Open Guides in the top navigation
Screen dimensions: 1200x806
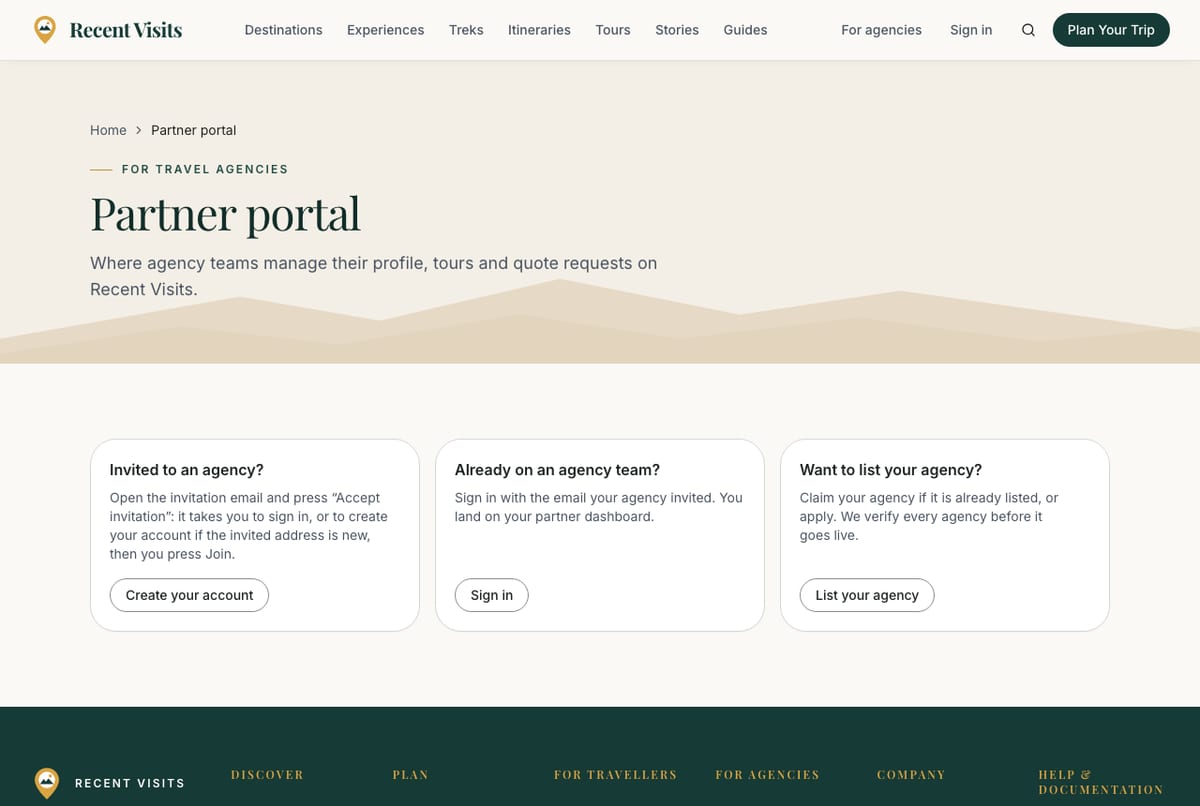tap(745, 30)
